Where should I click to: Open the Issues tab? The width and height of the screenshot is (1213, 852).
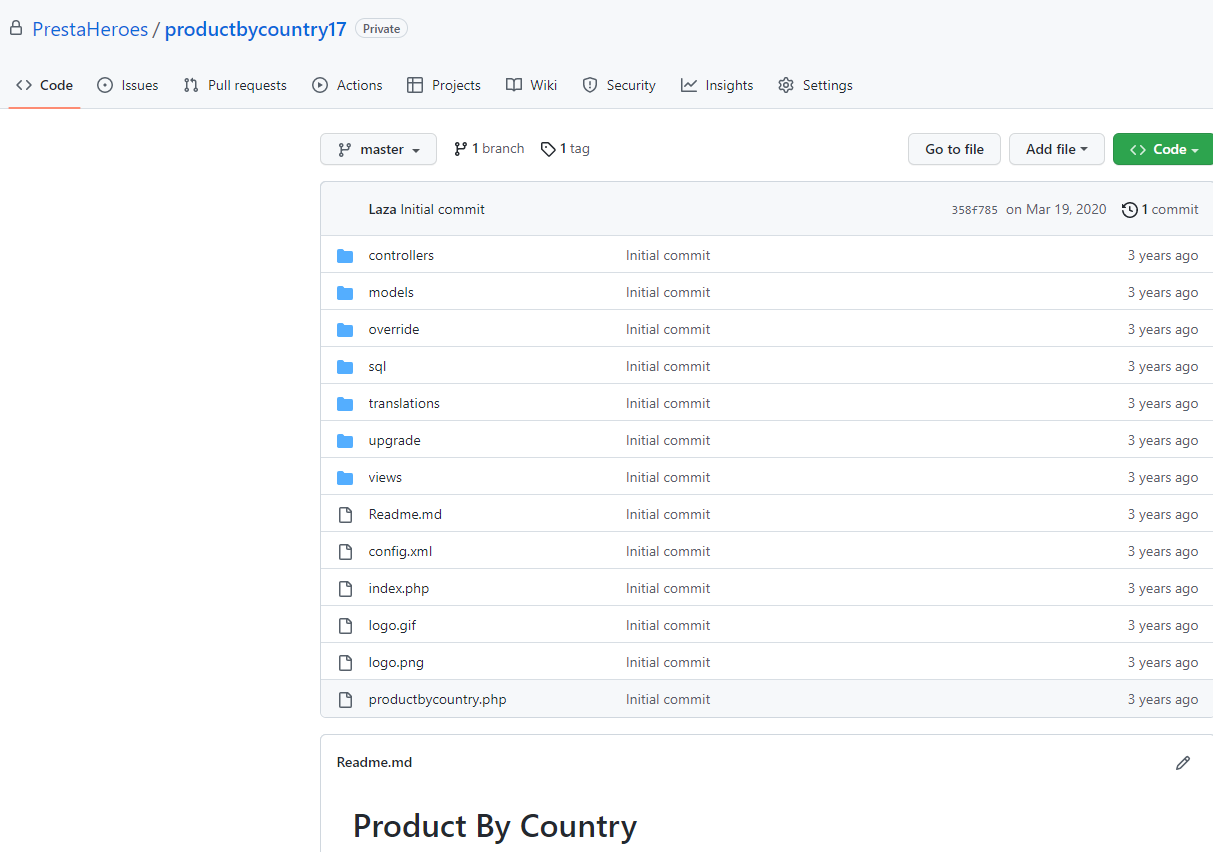pyautogui.click(x=127, y=85)
